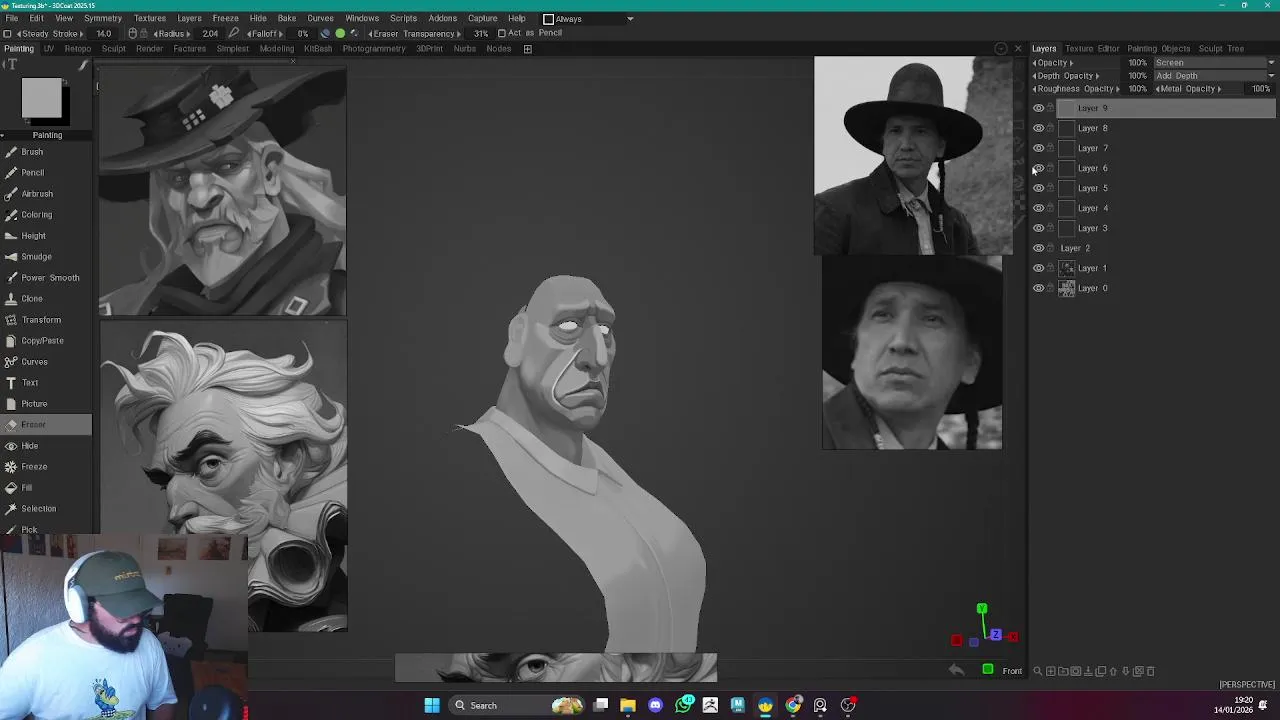The height and width of the screenshot is (720, 1280).
Task: Switch to the Retopo room tab
Action: (x=77, y=49)
